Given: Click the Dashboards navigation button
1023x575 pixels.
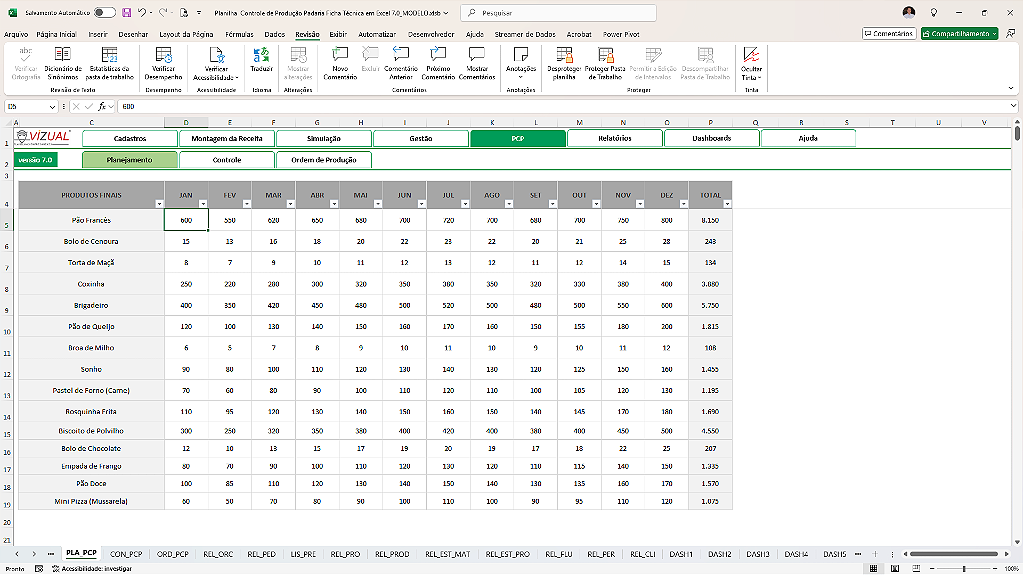Looking at the screenshot, I should (712, 138).
